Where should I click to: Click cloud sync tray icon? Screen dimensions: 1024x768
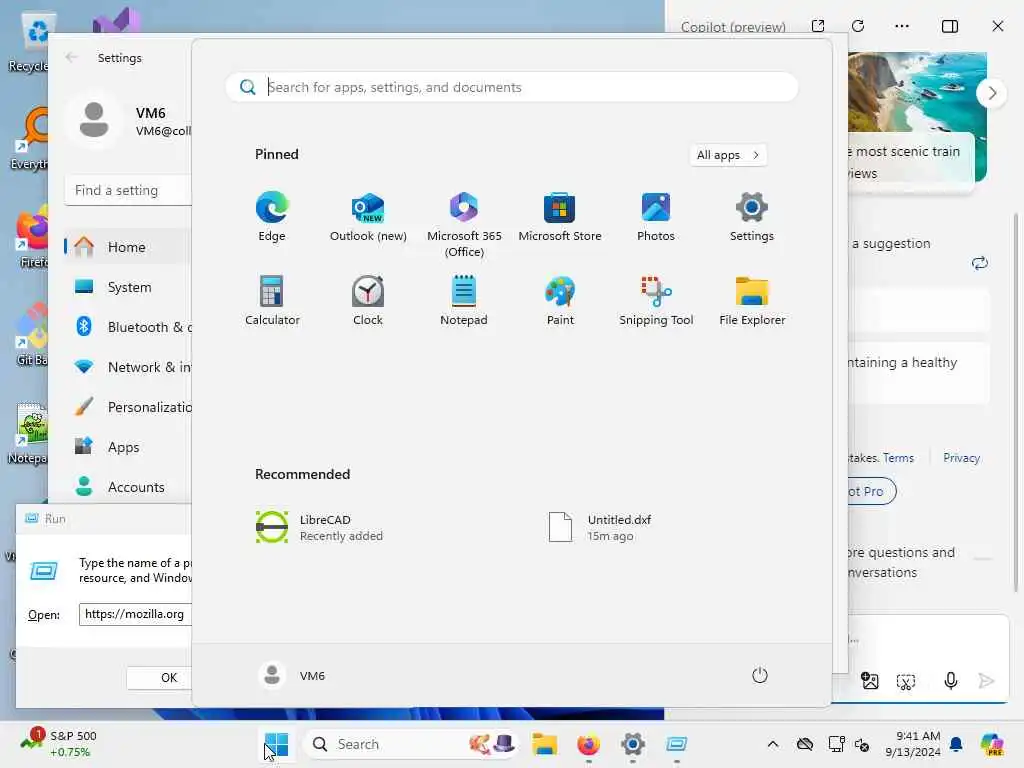(805, 744)
